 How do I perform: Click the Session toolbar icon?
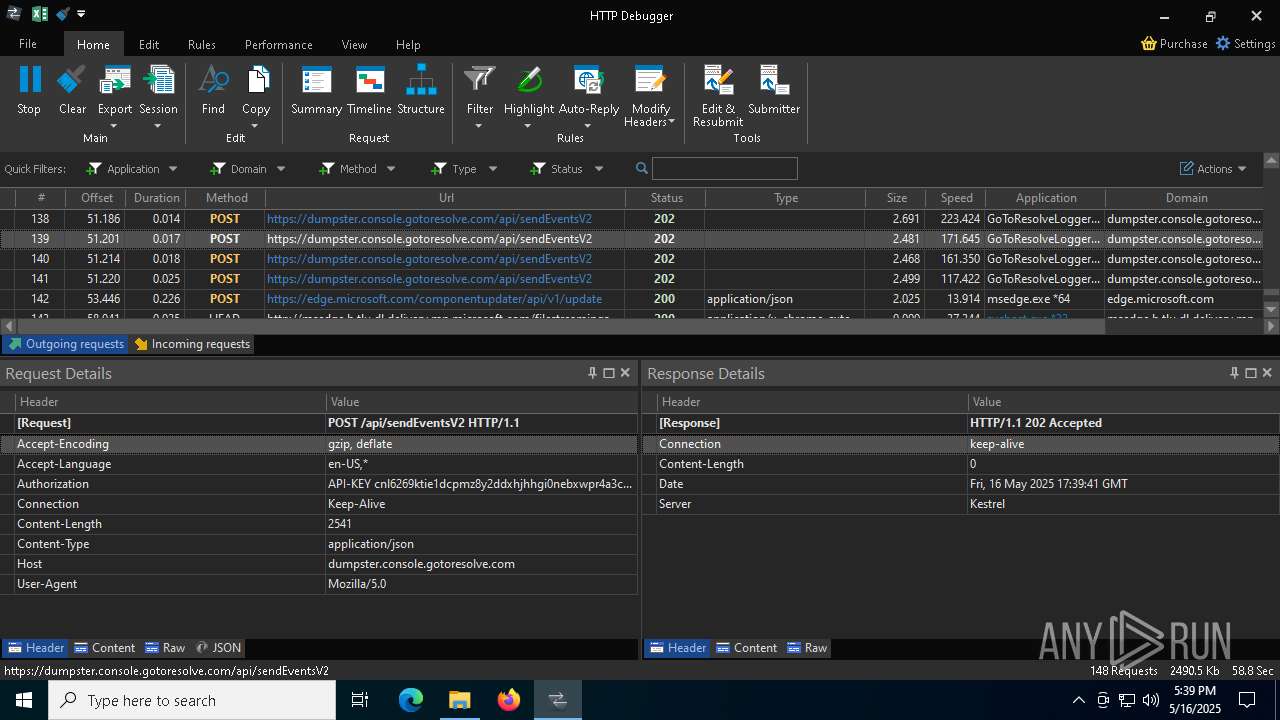pyautogui.click(x=158, y=80)
